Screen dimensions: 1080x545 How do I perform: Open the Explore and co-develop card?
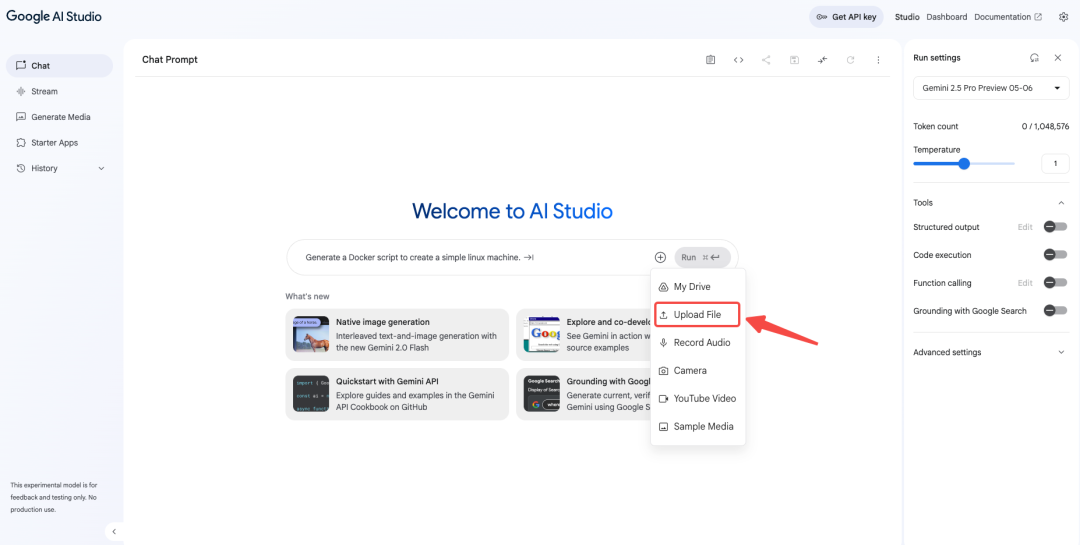pyautogui.click(x=584, y=335)
